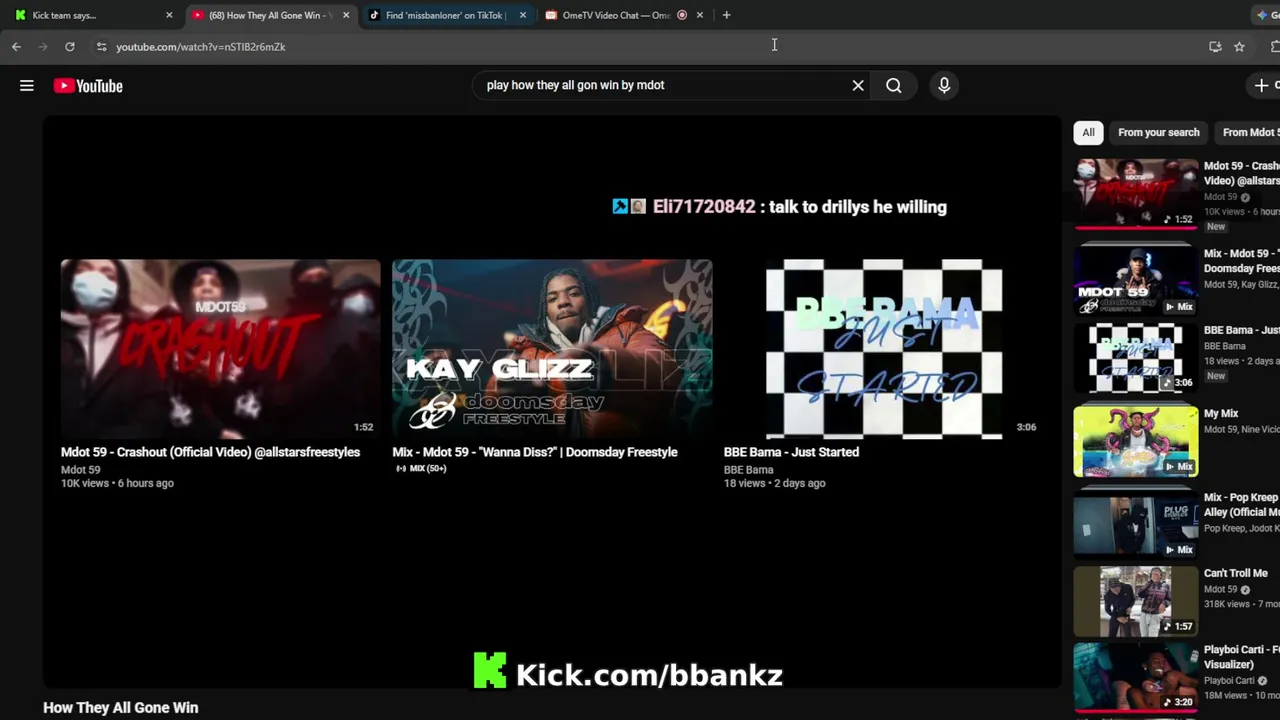Image resolution: width=1280 pixels, height=720 pixels.
Task: Open Pop Kreep mix sidebar thumbnail
Action: tap(1135, 523)
